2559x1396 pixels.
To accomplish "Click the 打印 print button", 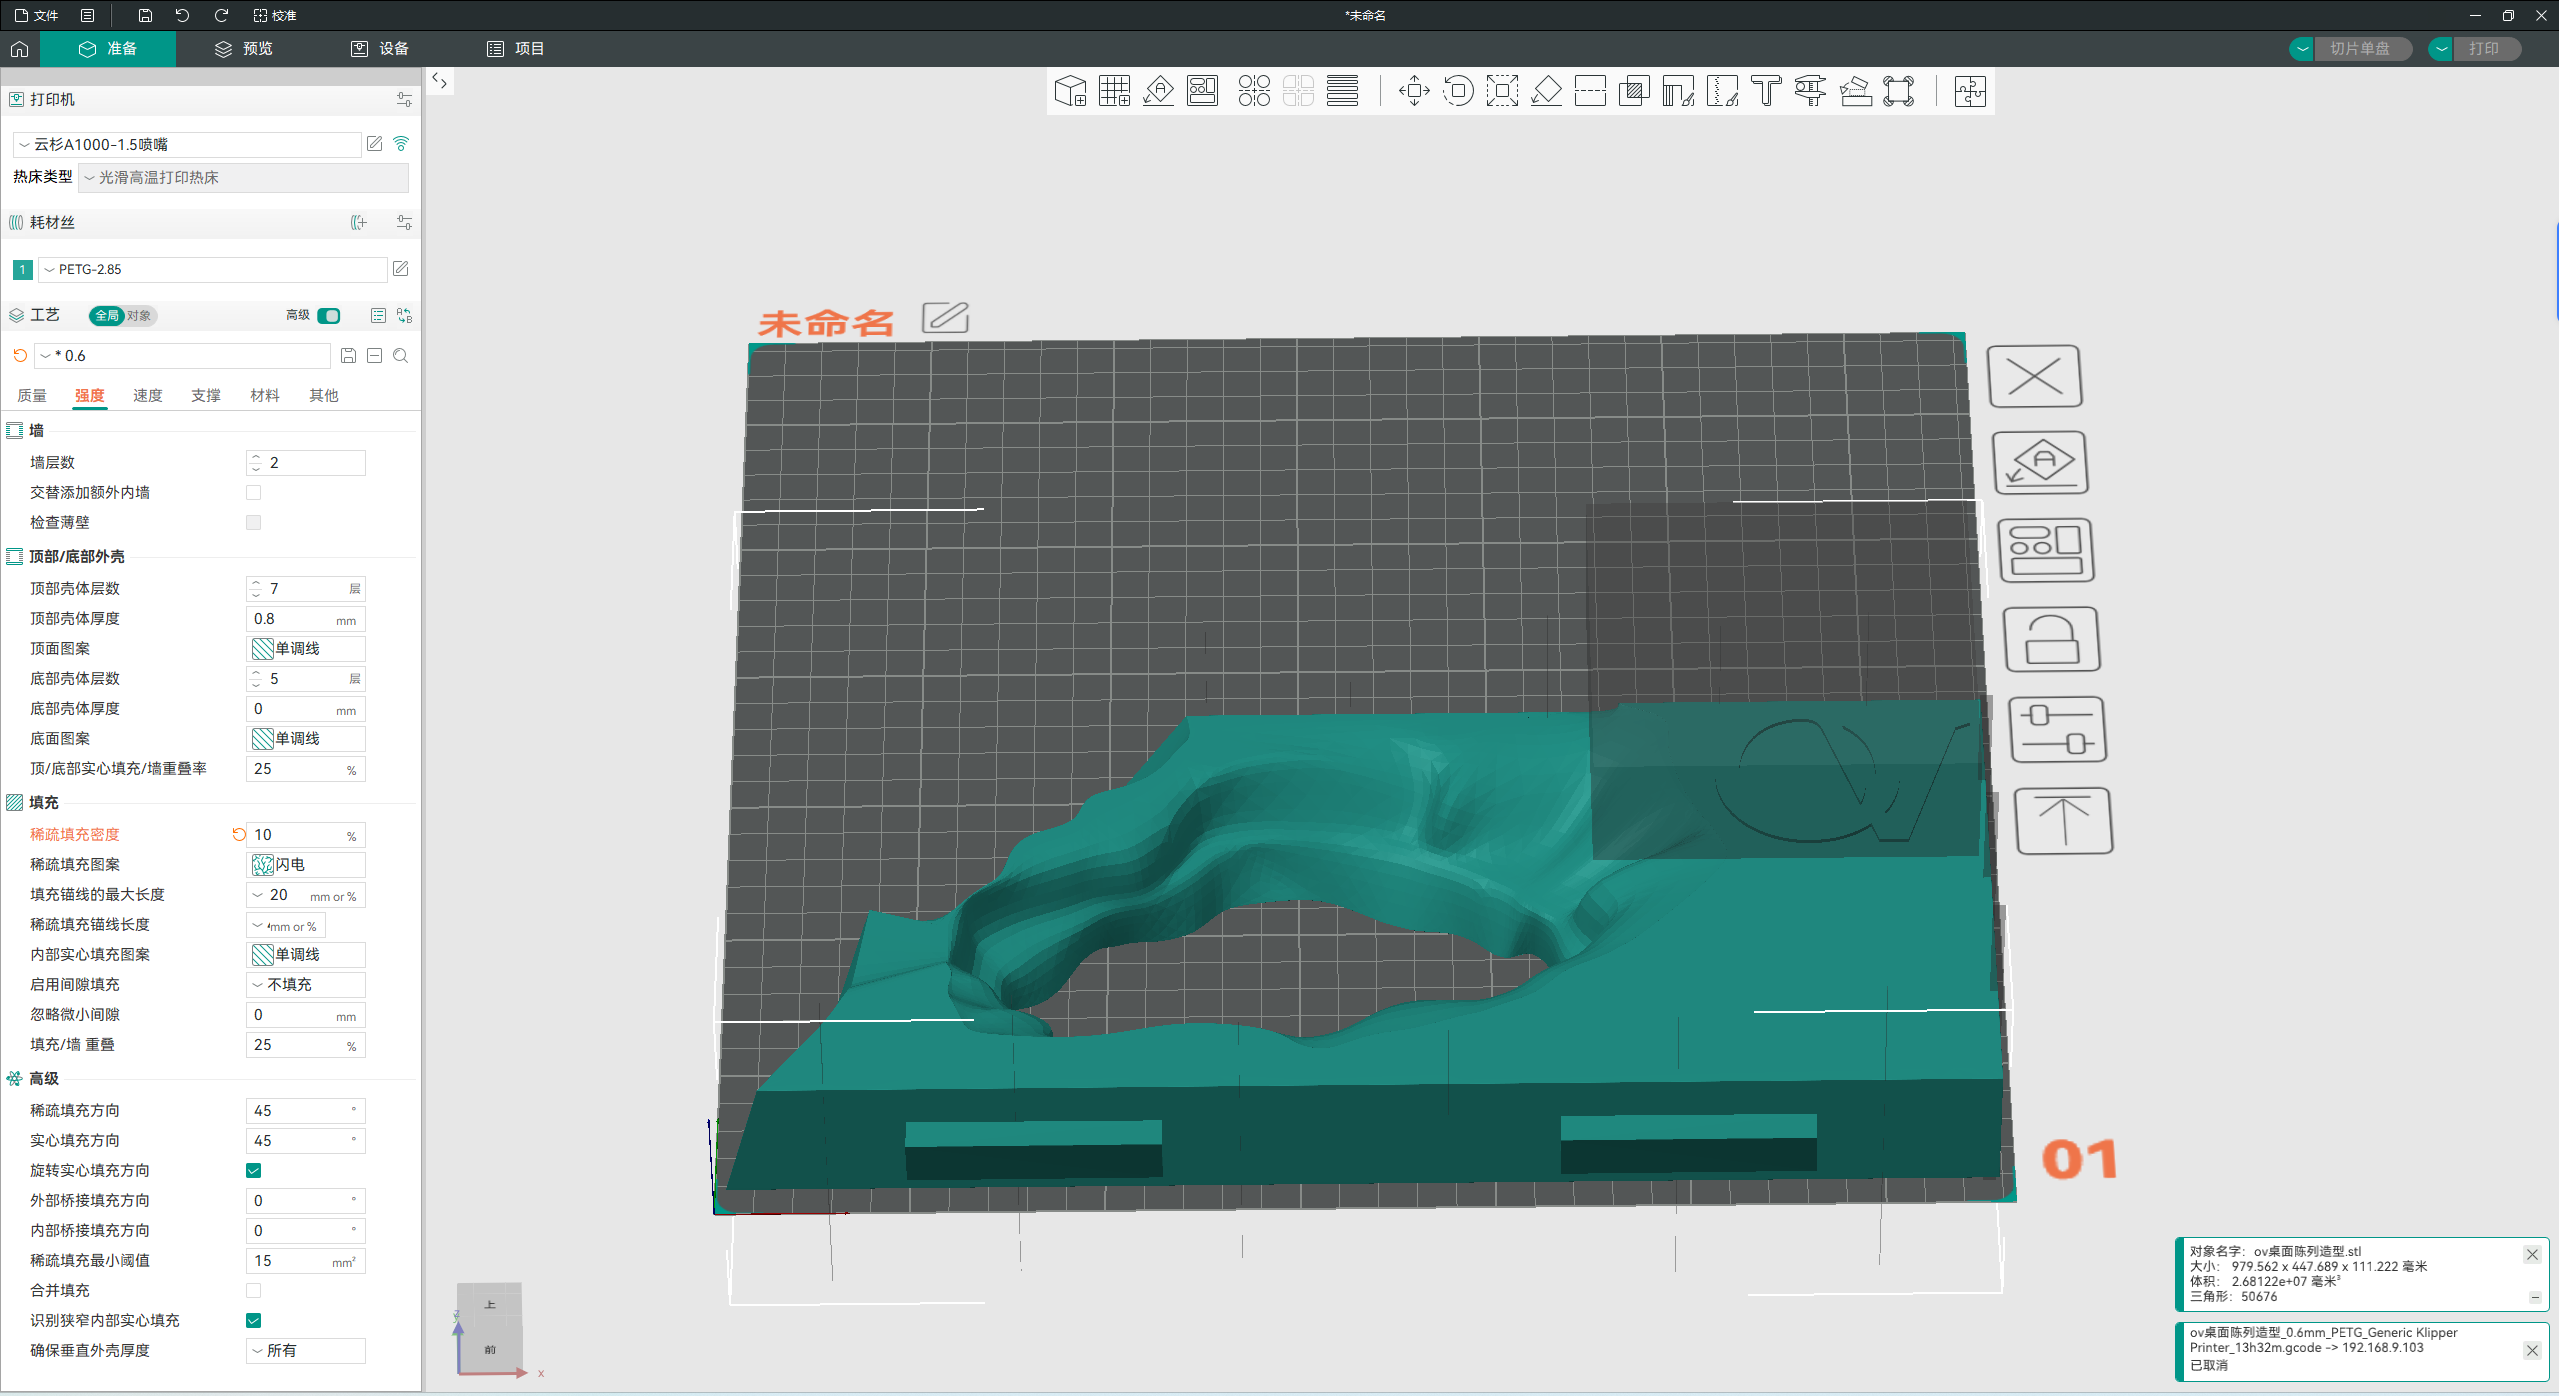I will [x=2487, y=48].
